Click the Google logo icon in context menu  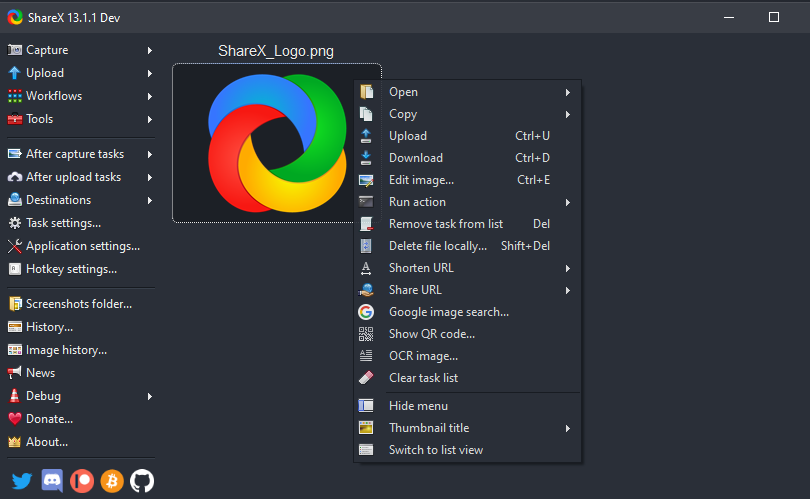point(366,312)
